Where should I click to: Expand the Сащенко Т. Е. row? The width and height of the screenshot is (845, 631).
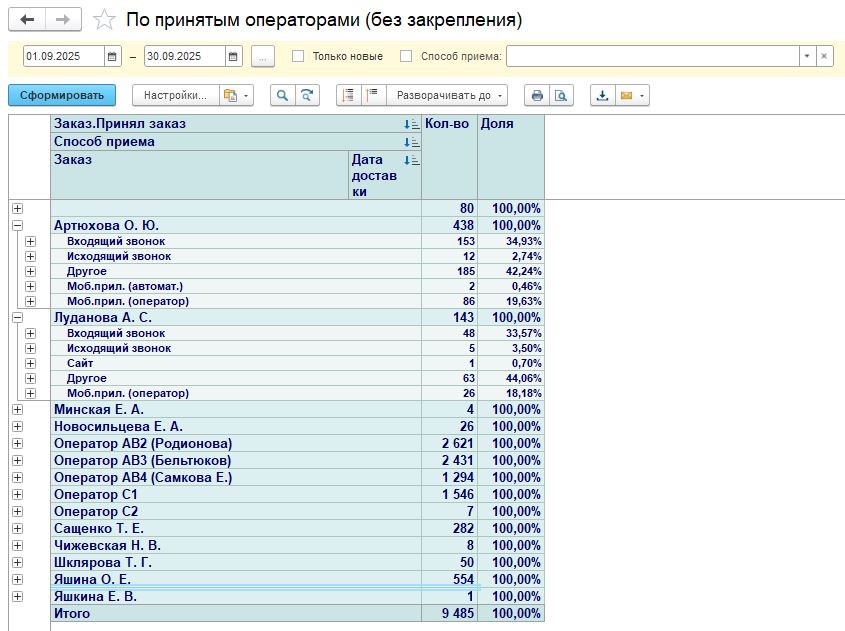coord(17,528)
